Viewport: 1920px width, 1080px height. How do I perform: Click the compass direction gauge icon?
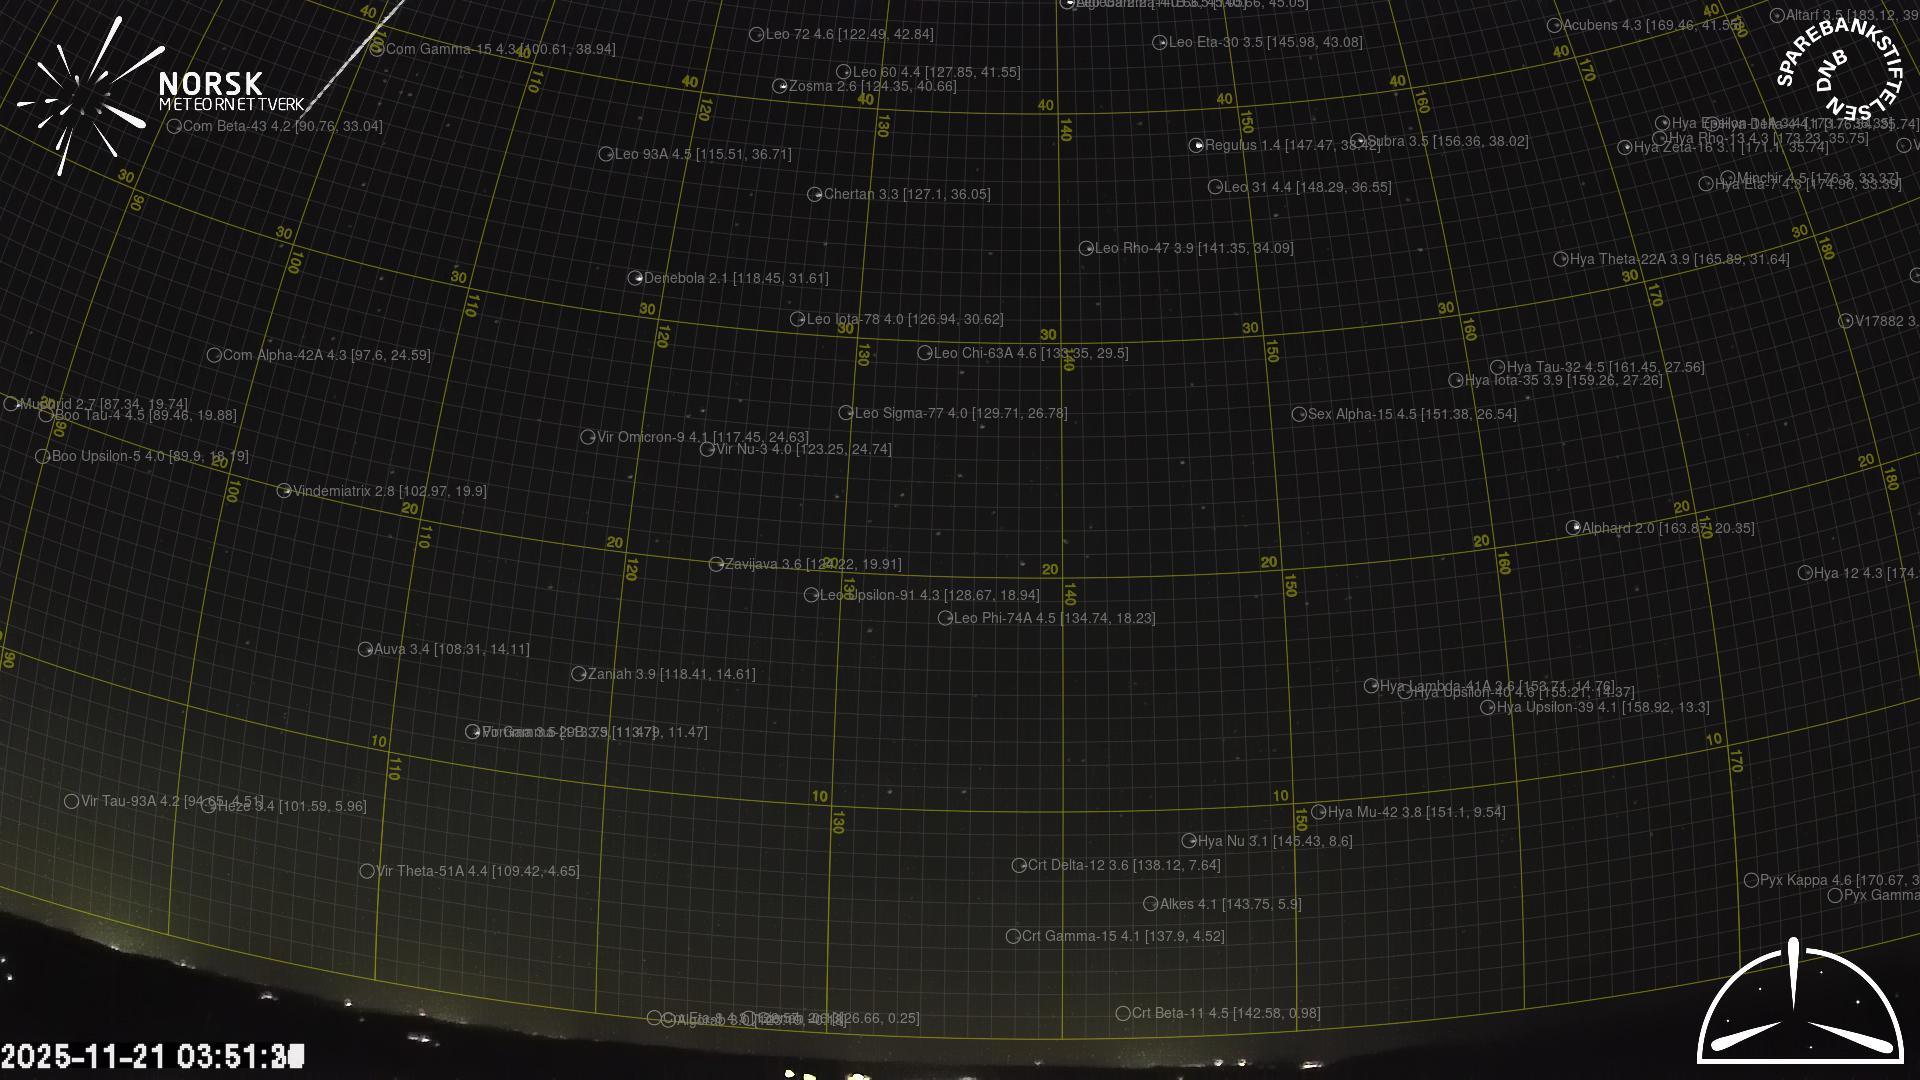(x=1799, y=1003)
